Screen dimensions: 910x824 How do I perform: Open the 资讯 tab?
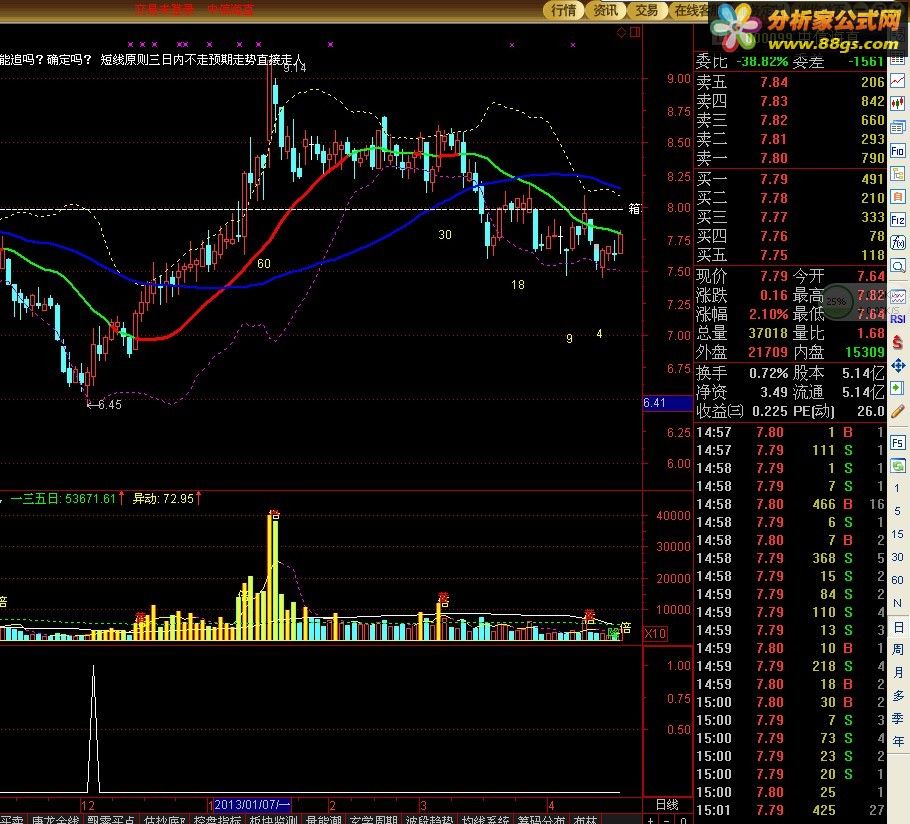(605, 10)
